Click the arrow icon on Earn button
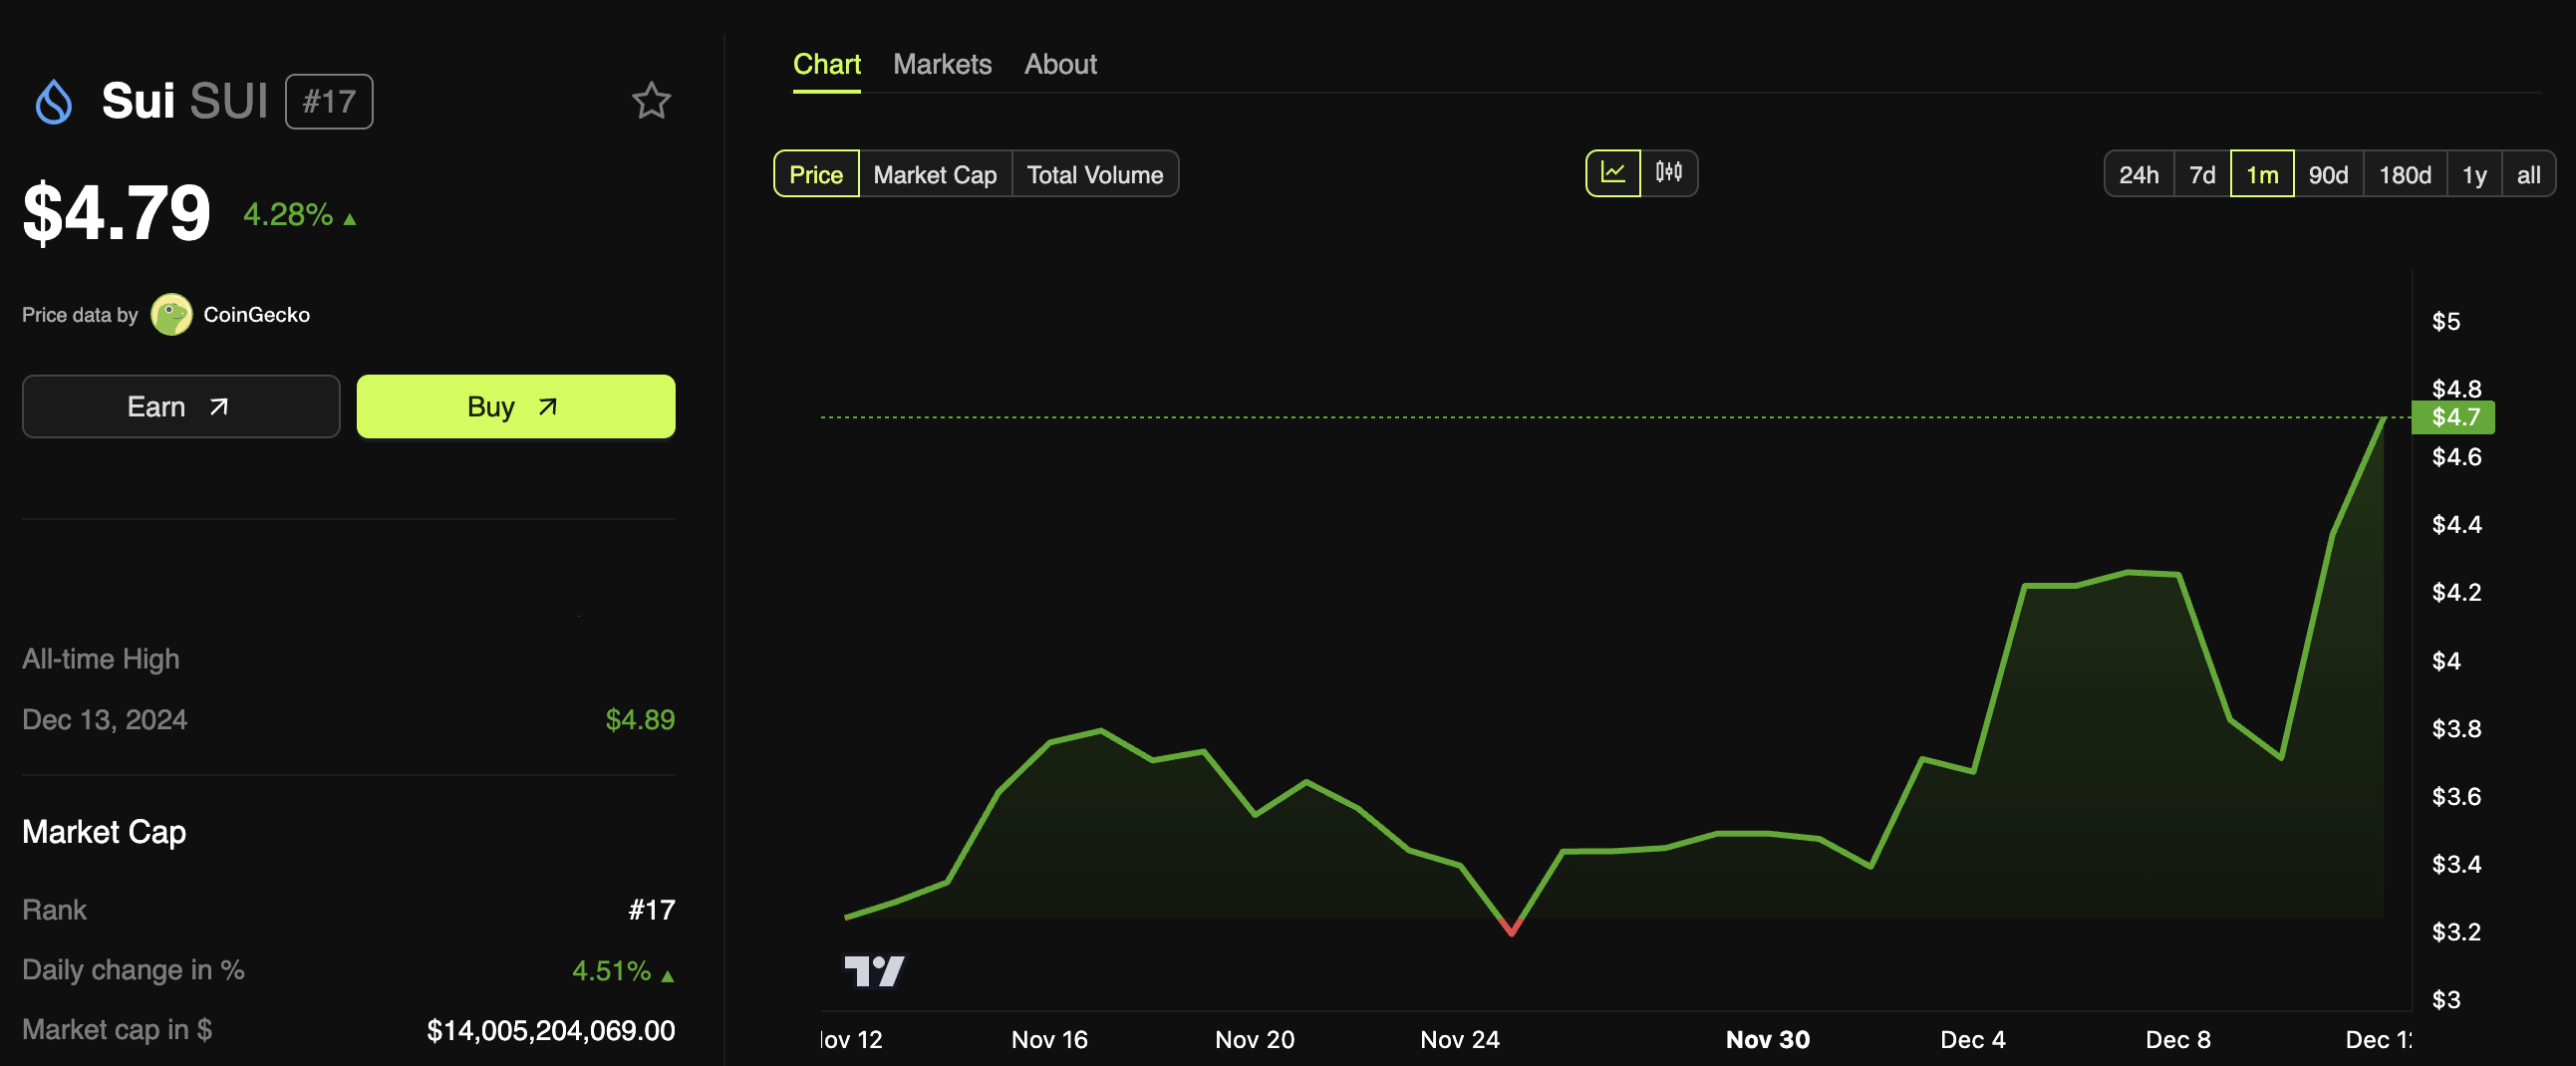Image resolution: width=2576 pixels, height=1066 pixels. click(x=219, y=406)
